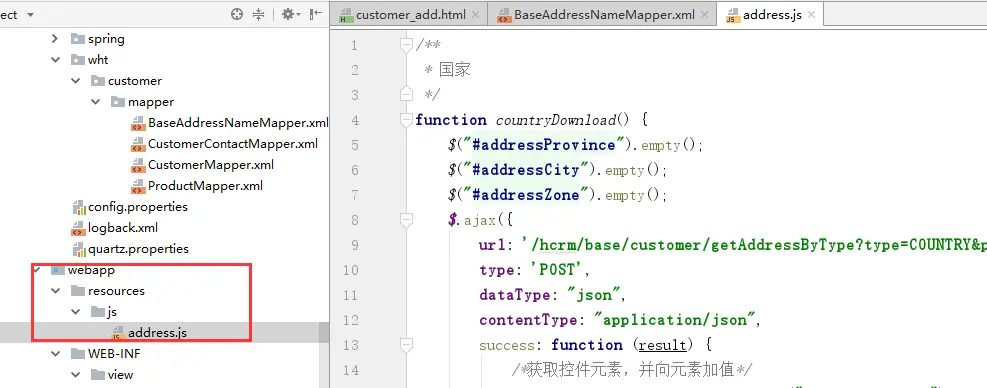
Task: Click the scroll-from-source target icon
Action: [x=237, y=14]
